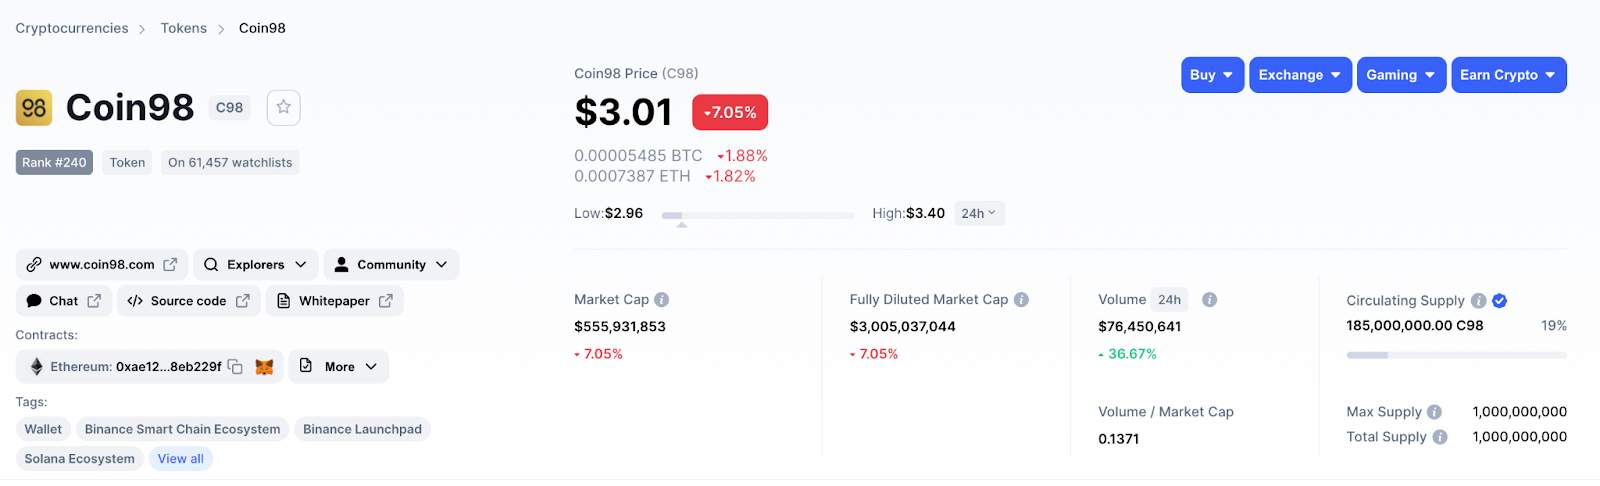The height and width of the screenshot is (486, 1600).
Task: Click the Max Supply info icon
Action: (1435, 412)
